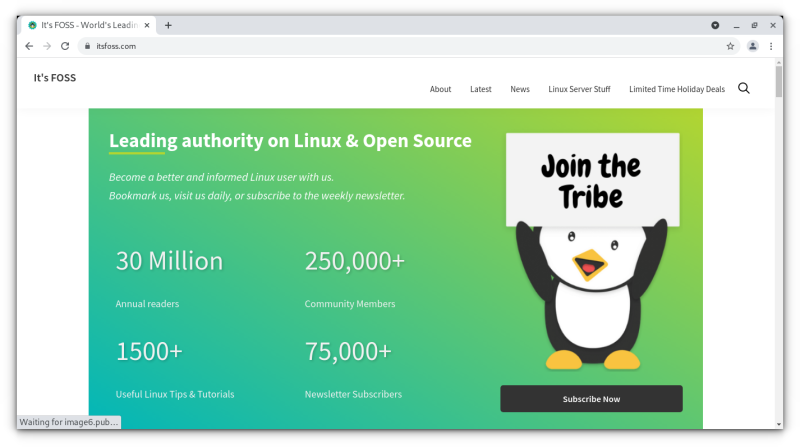The image size is (800, 447).
Task: Open the user profile avatar icon
Action: point(753,46)
